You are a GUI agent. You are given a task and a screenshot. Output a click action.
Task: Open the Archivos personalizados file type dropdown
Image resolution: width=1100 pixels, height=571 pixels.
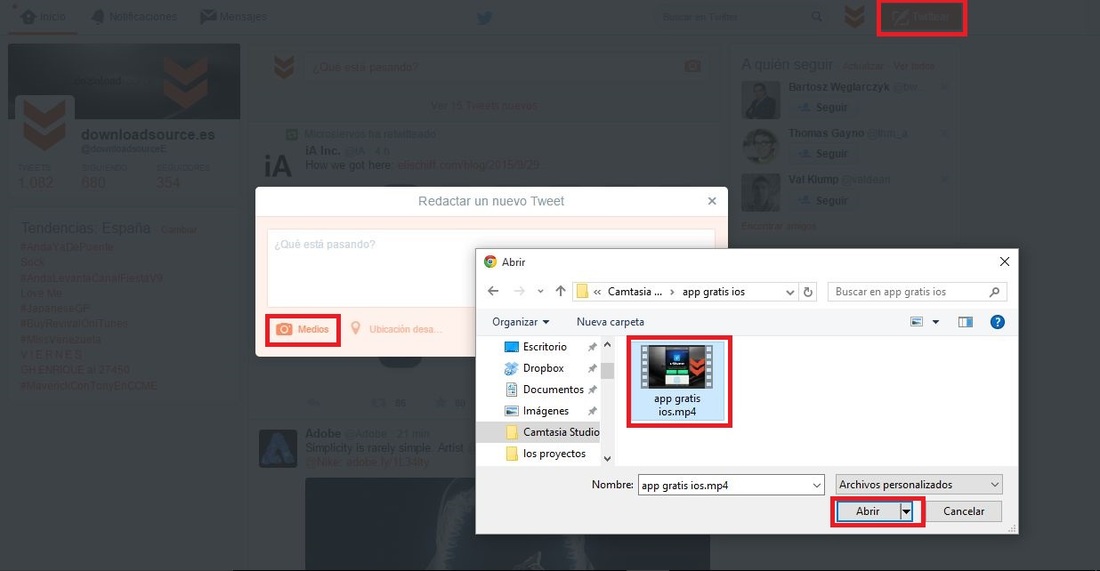[x=919, y=485]
